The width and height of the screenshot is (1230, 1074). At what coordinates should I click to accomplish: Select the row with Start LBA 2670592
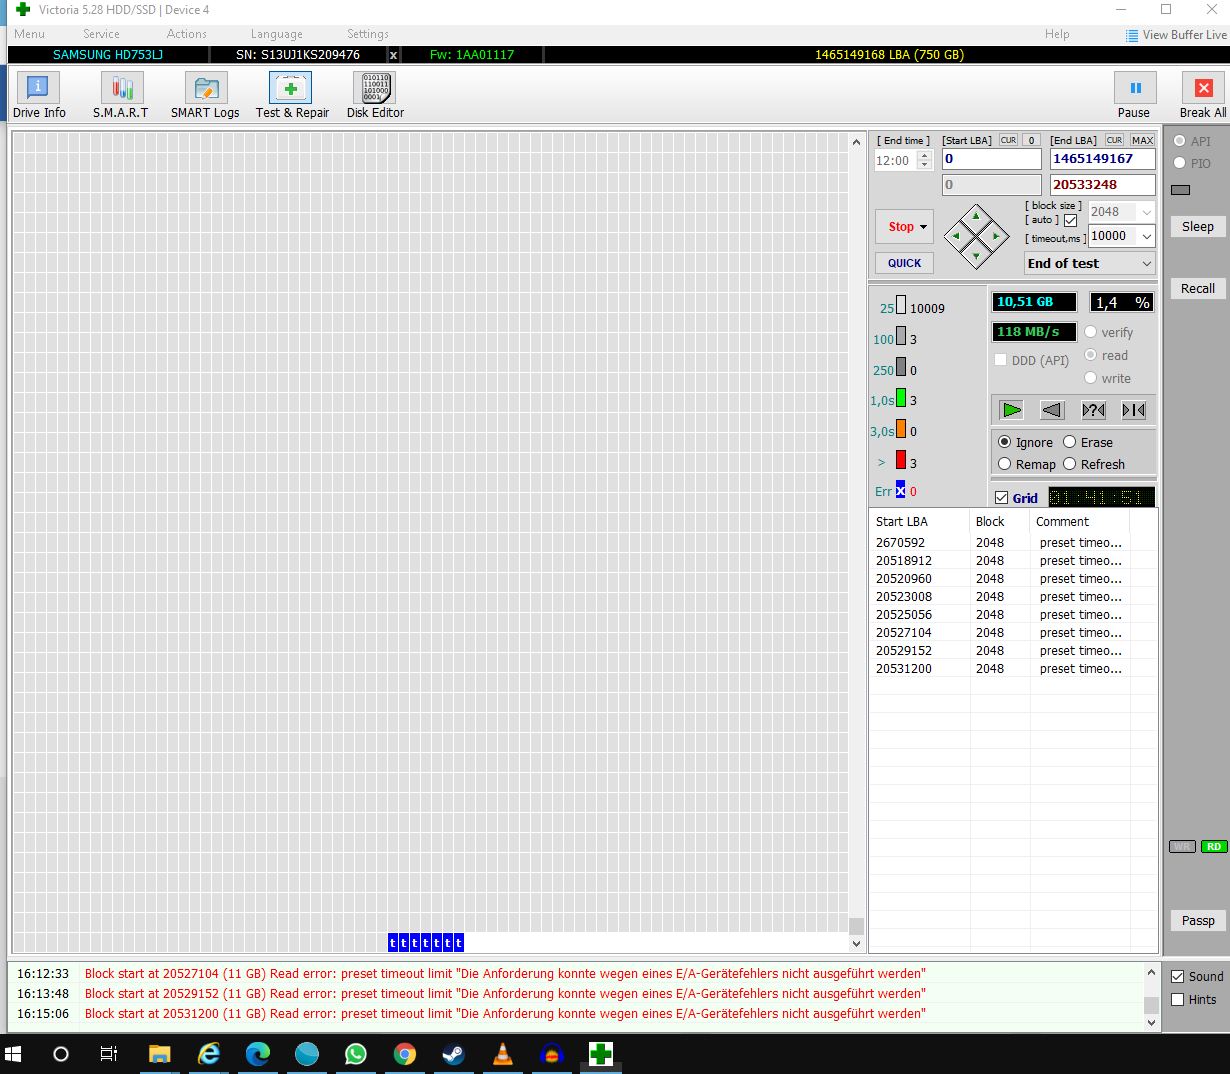click(1012, 543)
